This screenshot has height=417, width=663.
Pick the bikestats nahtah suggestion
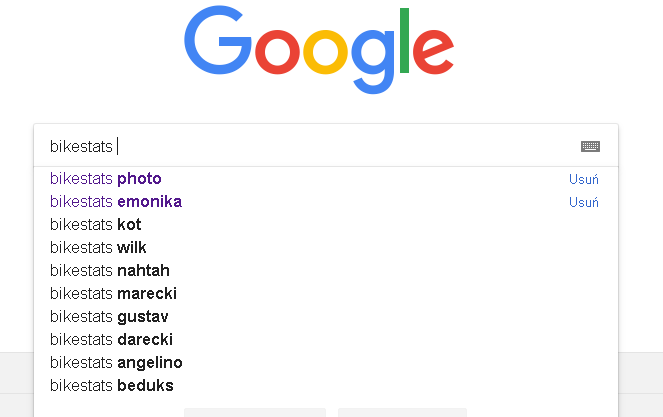[x=326, y=271]
